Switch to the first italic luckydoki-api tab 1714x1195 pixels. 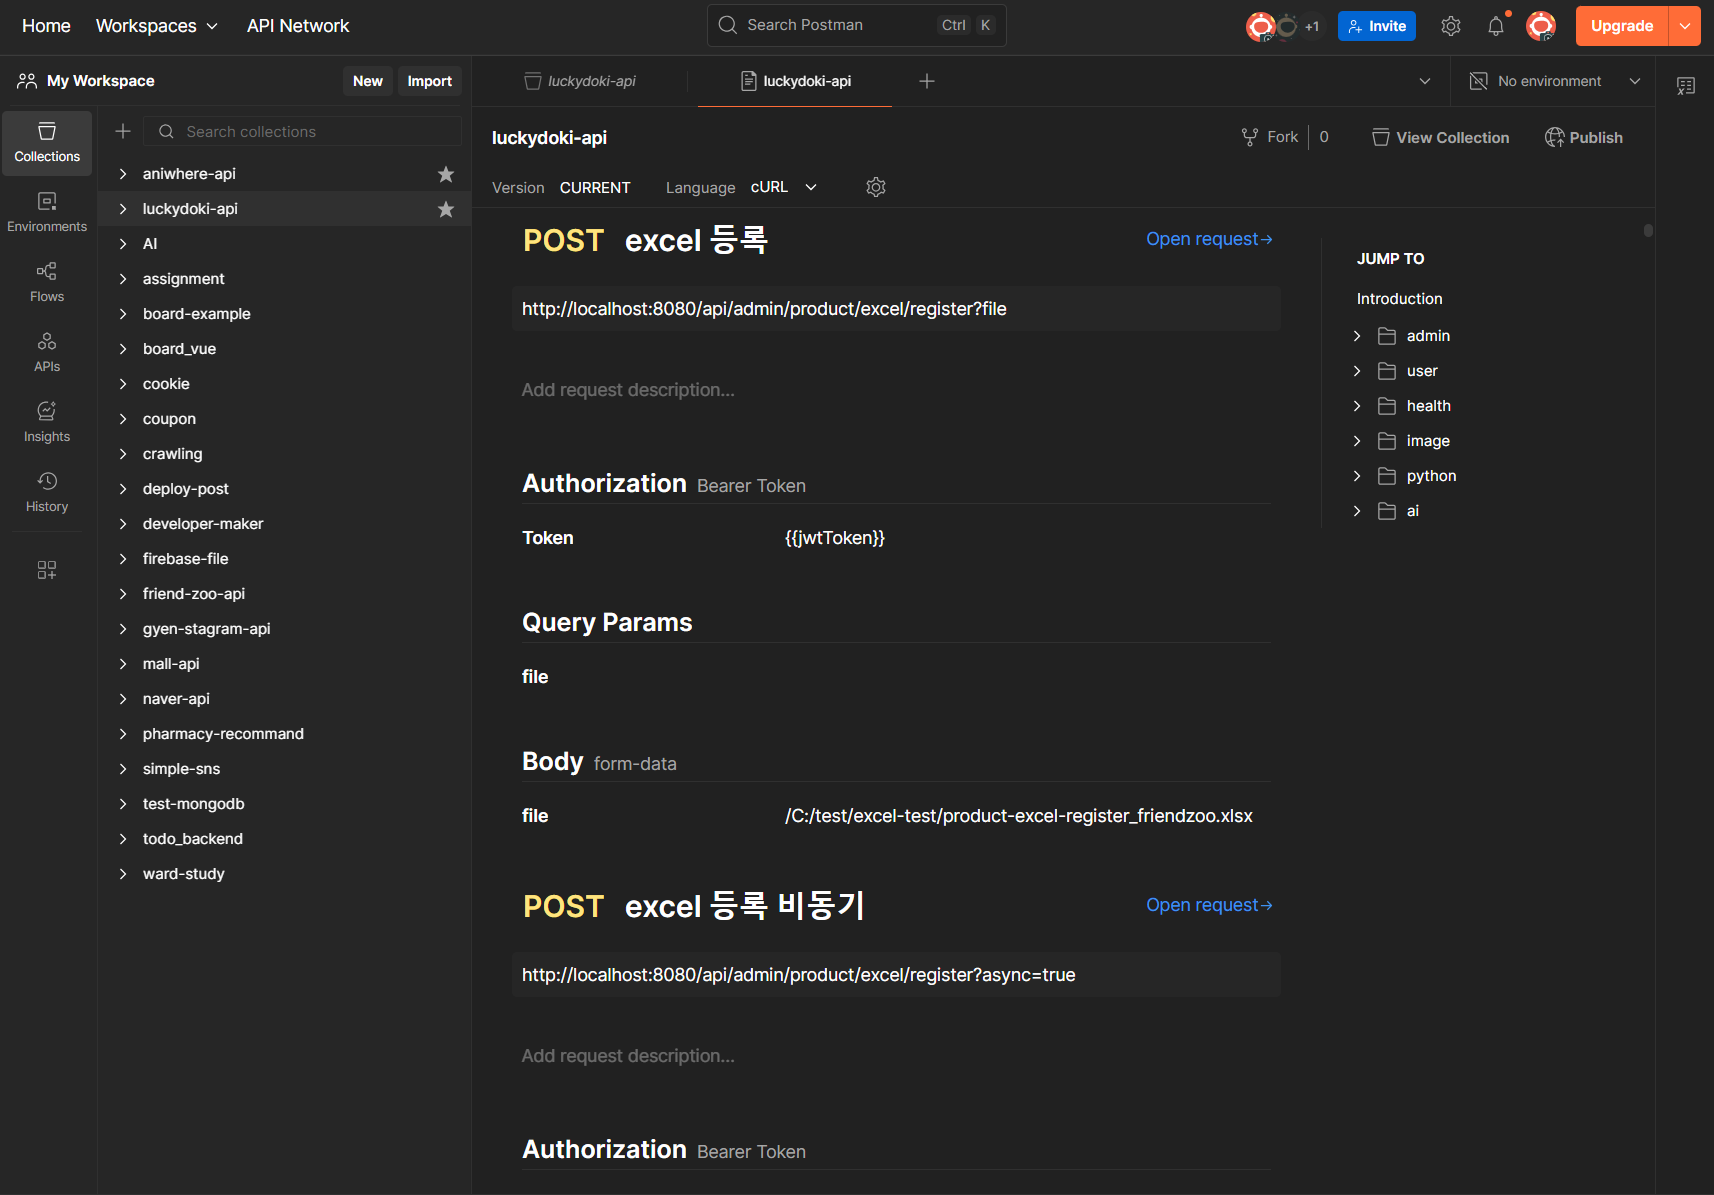coord(581,81)
